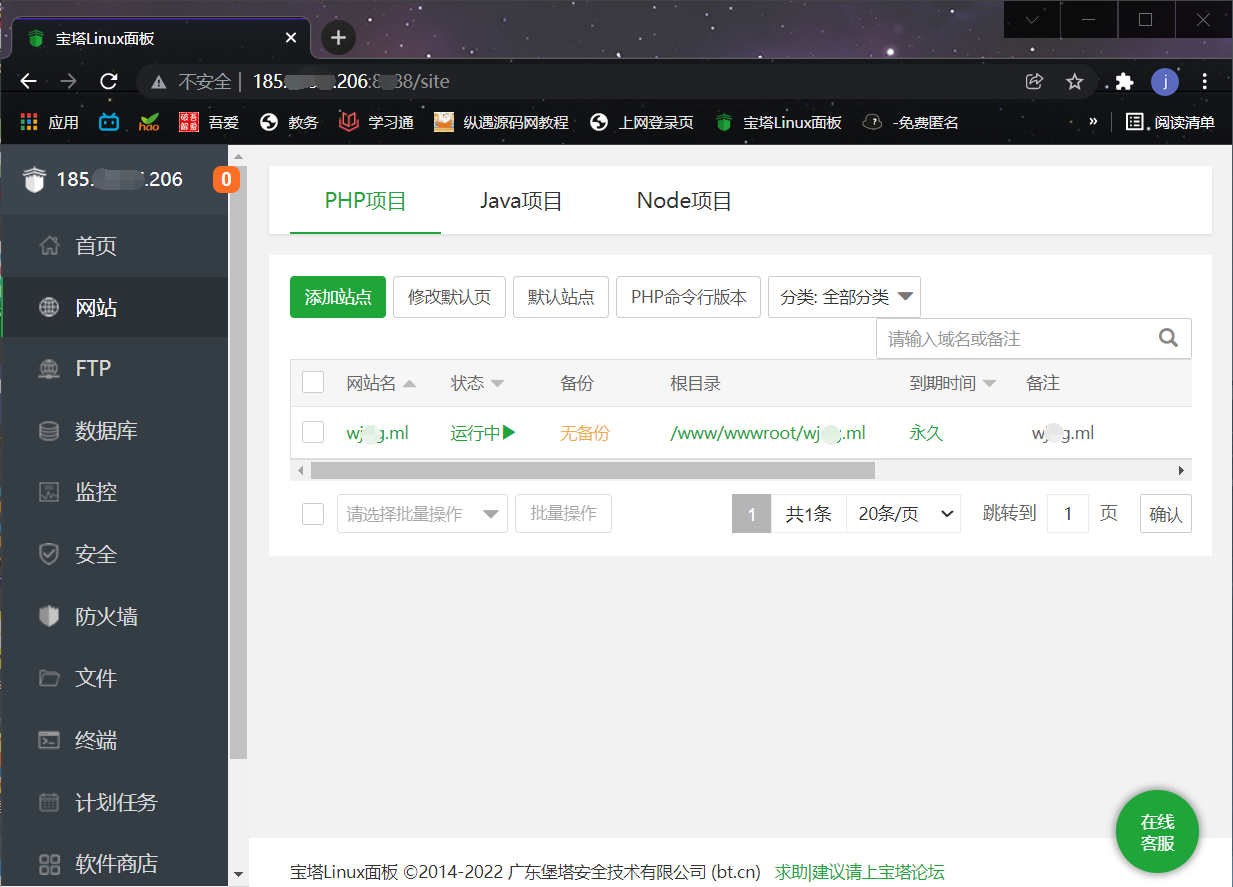Image resolution: width=1233 pixels, height=887 pixels.
Task: Click the 确认 page jump button
Action: click(1166, 515)
